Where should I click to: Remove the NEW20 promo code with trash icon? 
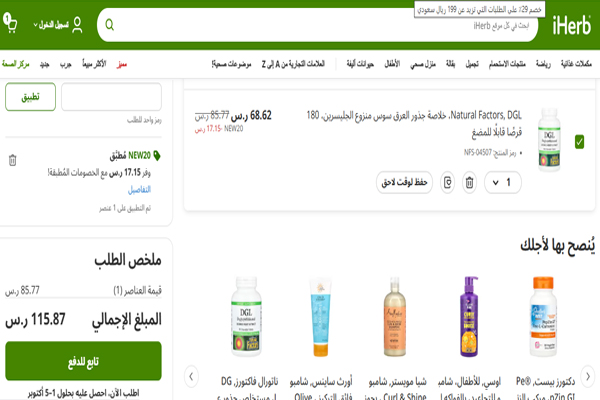12,160
